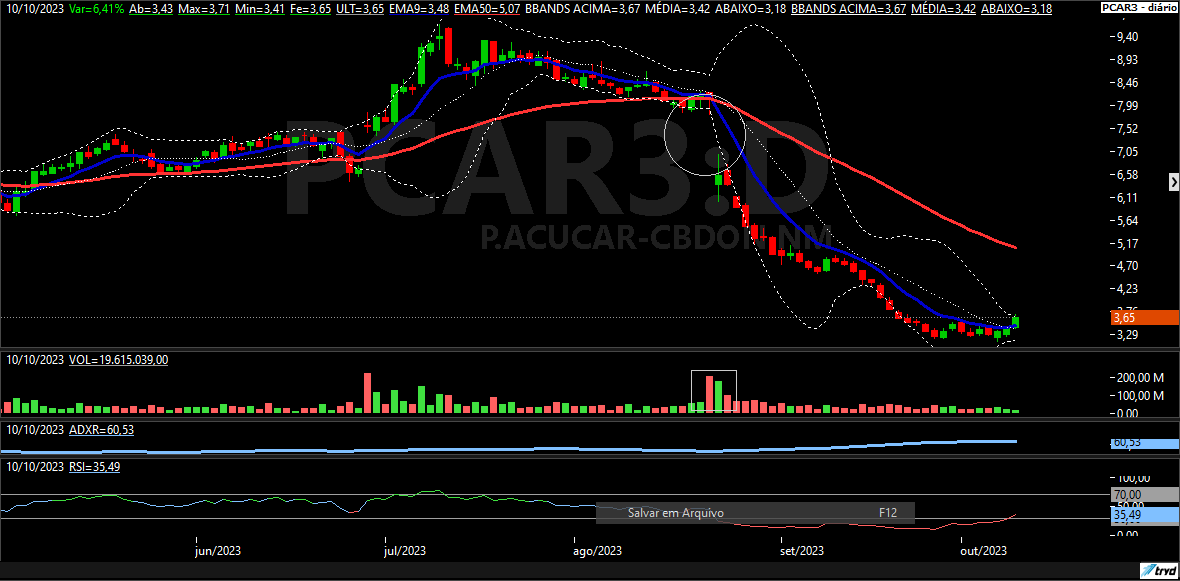Open the VOL=19.615.039,00 indicator label

point(118,359)
